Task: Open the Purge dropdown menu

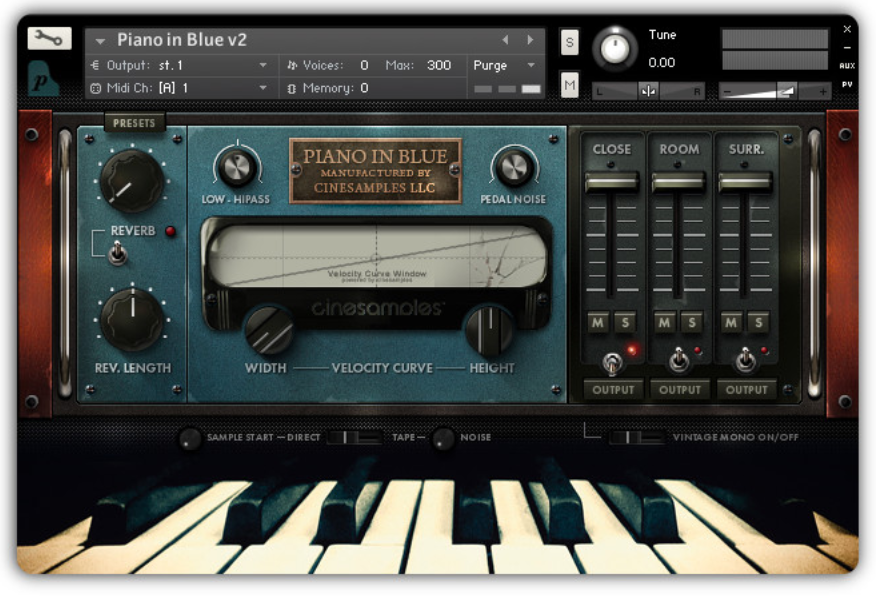Action: [x=504, y=65]
